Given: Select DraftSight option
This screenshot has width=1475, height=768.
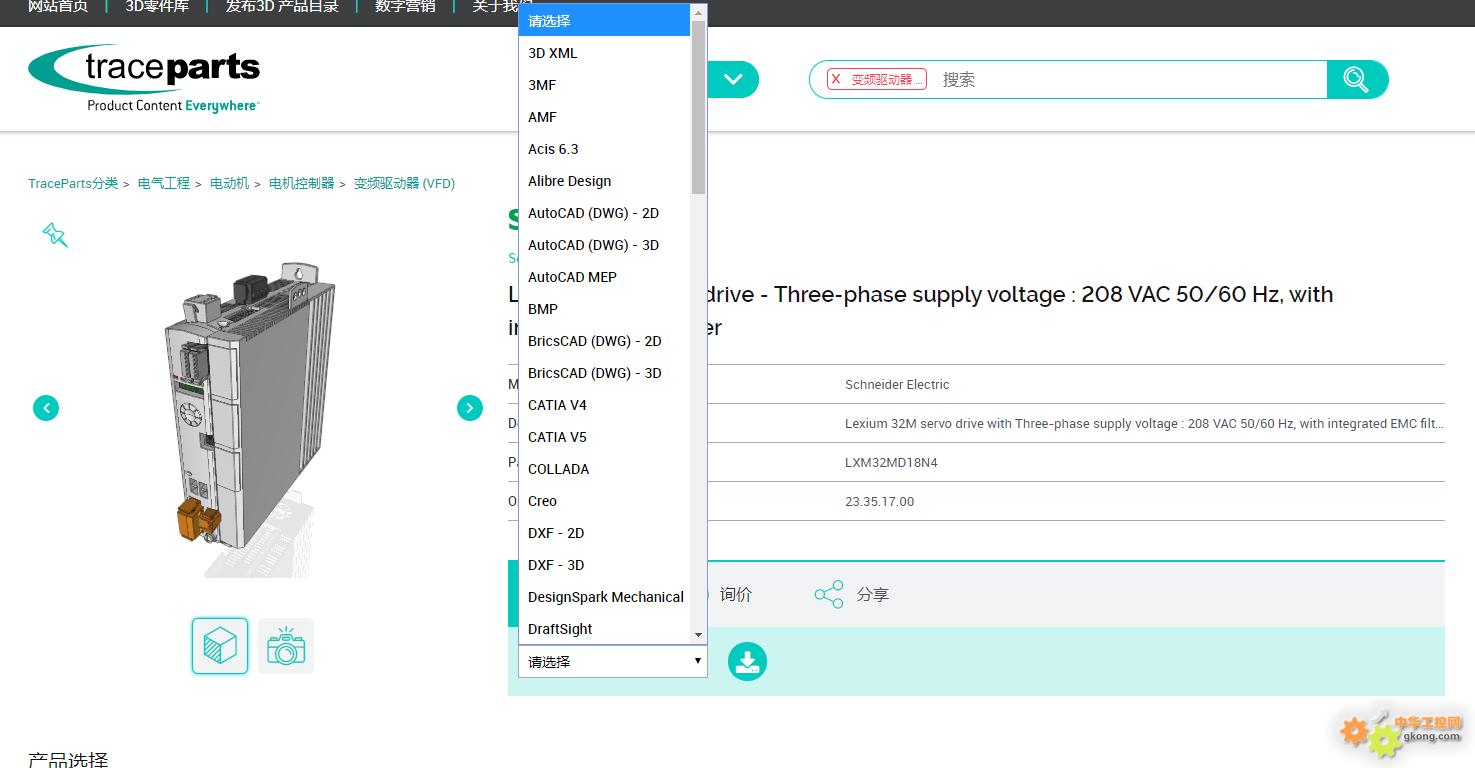Looking at the screenshot, I should 604,629.
